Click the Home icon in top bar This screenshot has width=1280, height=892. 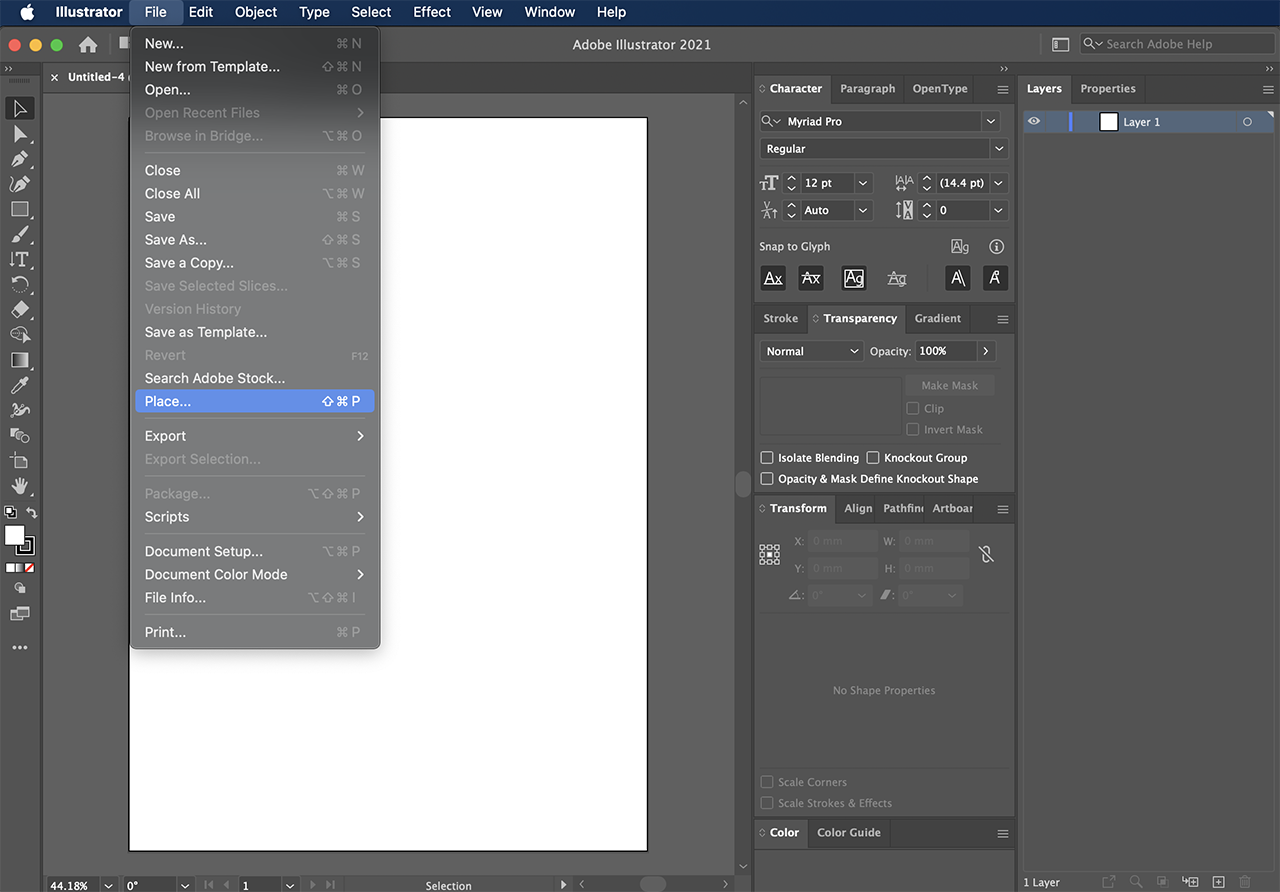pos(88,44)
